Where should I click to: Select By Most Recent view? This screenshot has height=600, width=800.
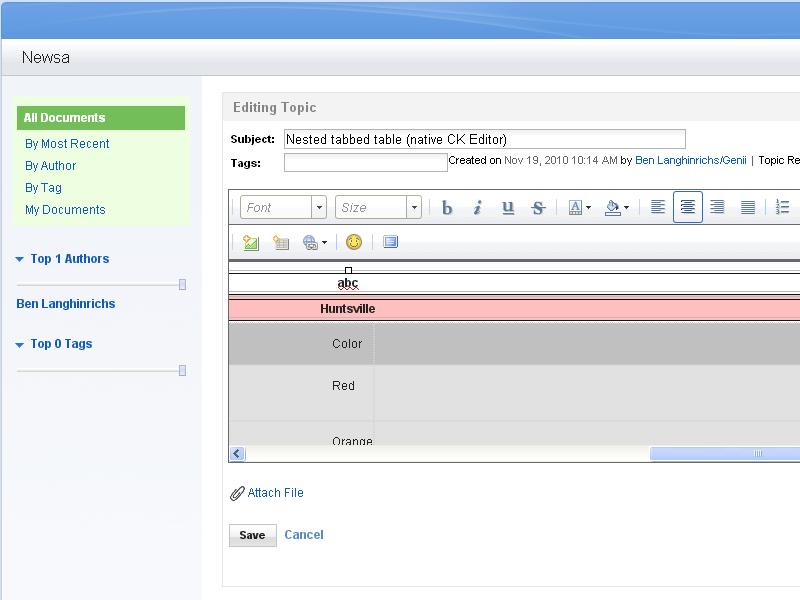point(67,144)
